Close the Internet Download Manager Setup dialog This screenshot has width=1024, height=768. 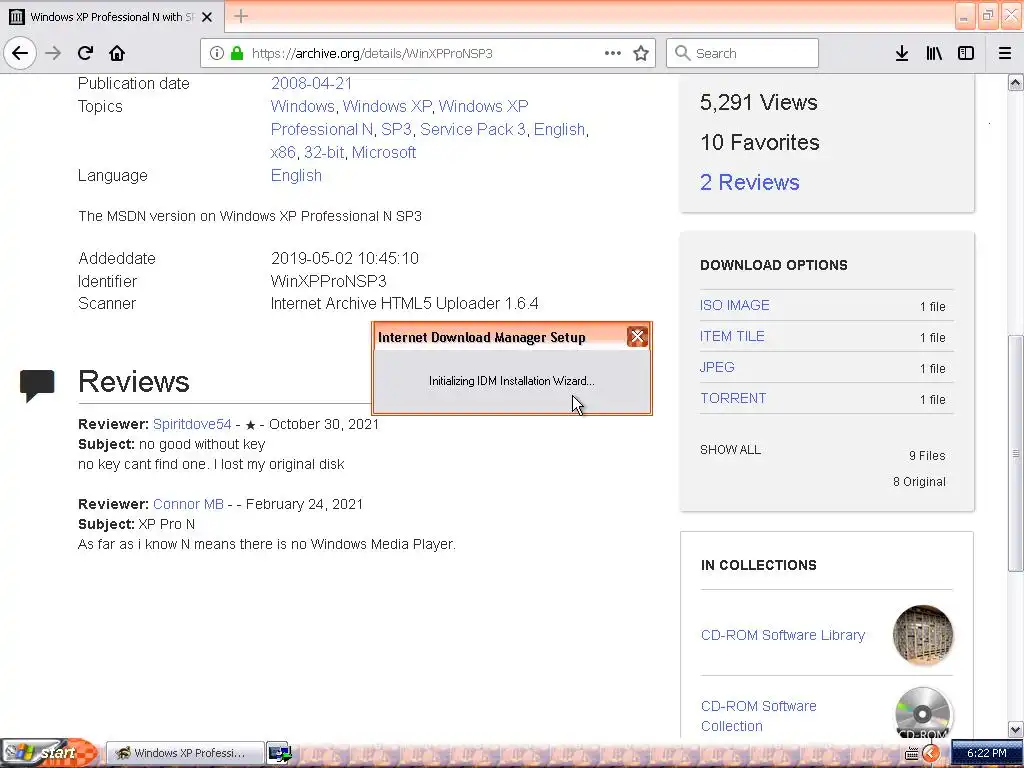pos(637,336)
